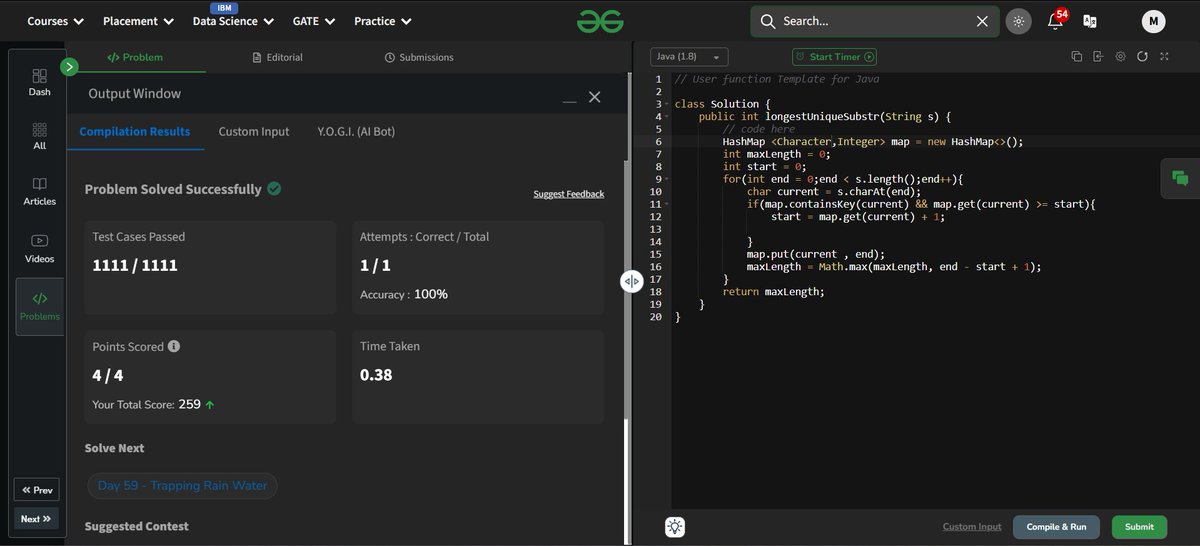Close the Output Window
Viewport: 1200px width, 546px height.
[x=595, y=97]
